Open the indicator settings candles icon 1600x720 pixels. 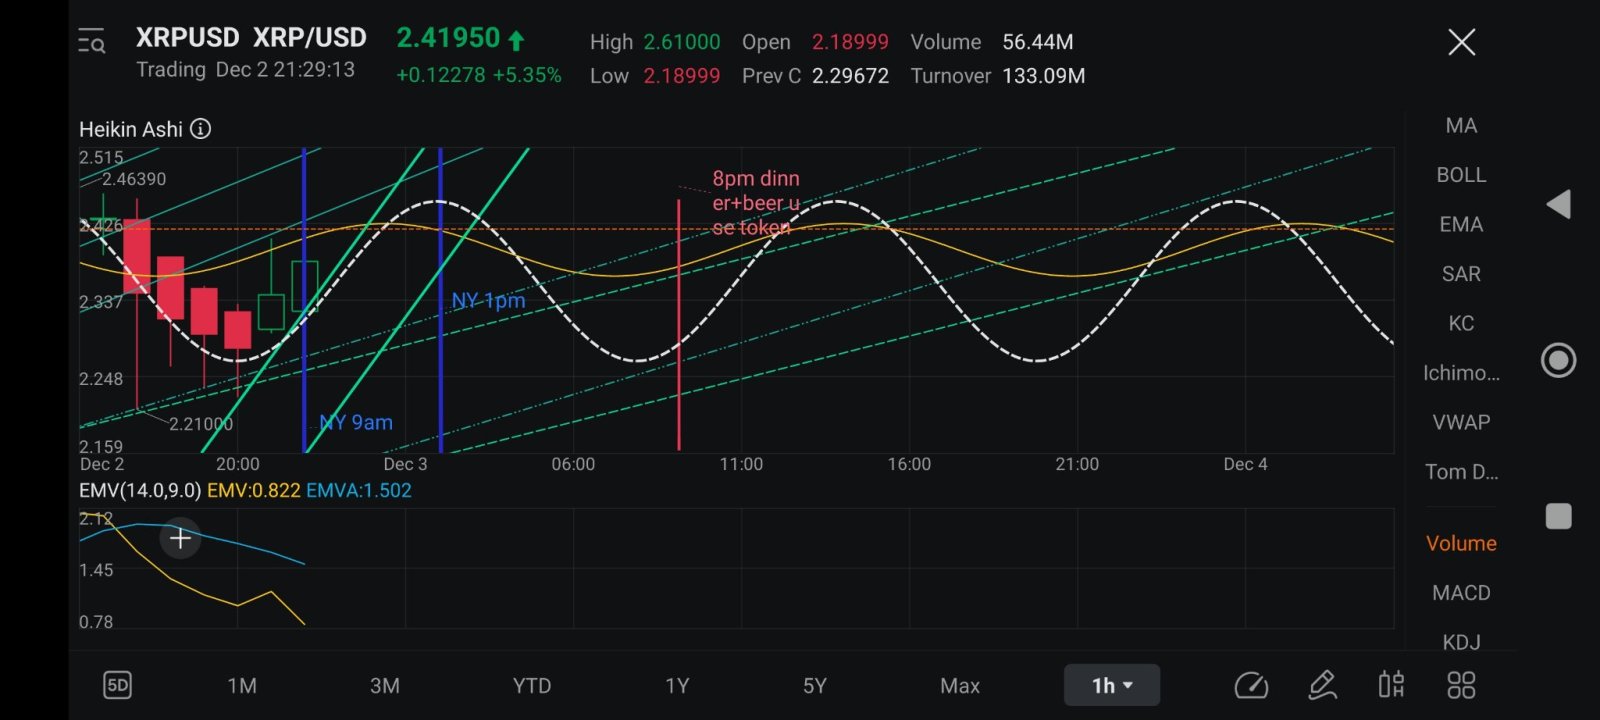pyautogui.click(x=1391, y=685)
